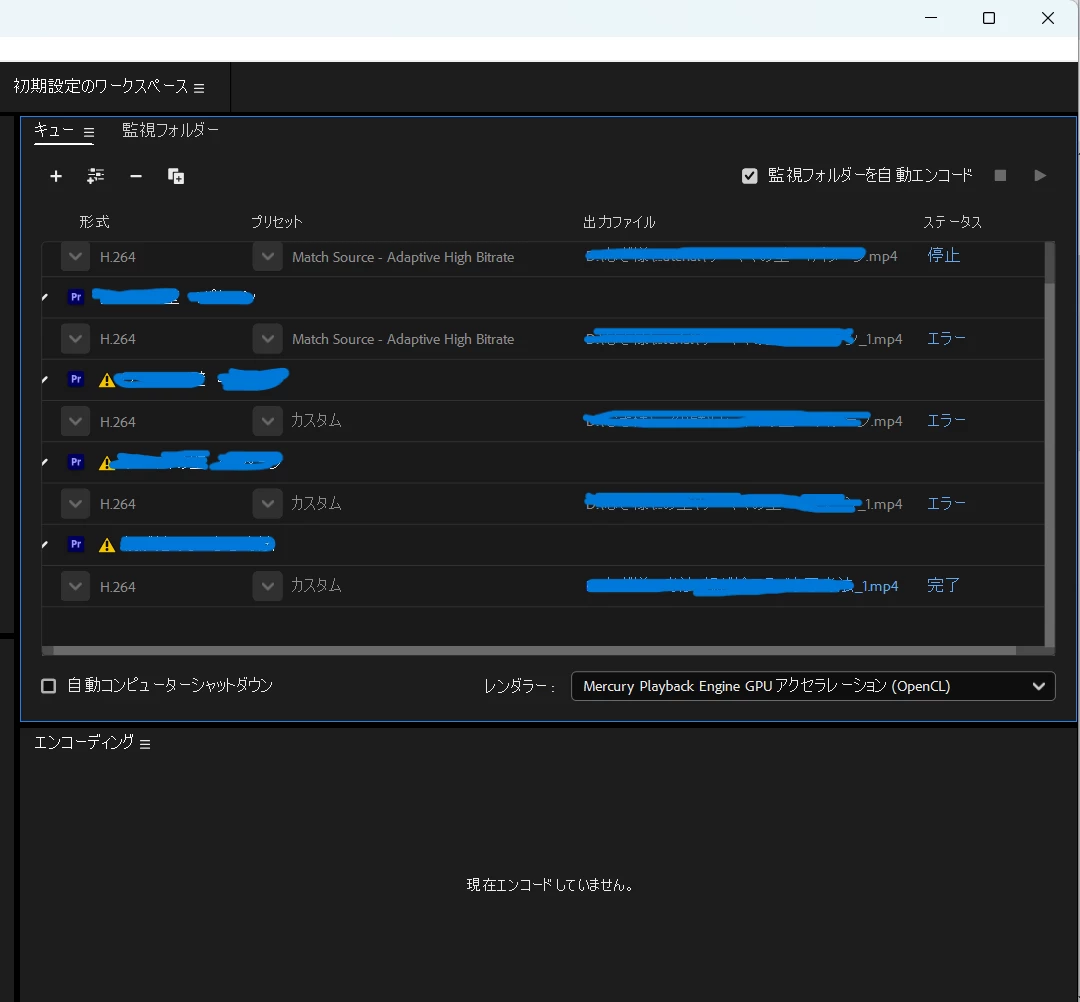Click the first Premiere Pro source icon

76,297
